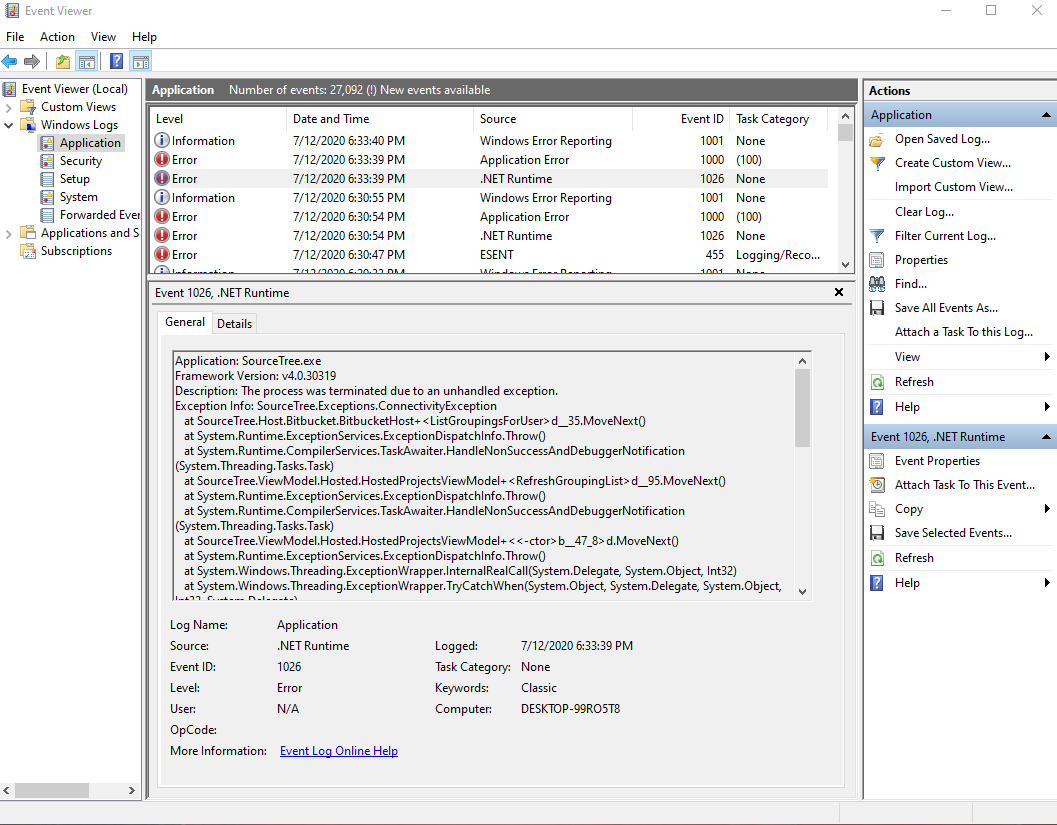Viewport: 1057px width, 825px height.
Task: Click the Security log icon in tree
Action: (x=47, y=161)
